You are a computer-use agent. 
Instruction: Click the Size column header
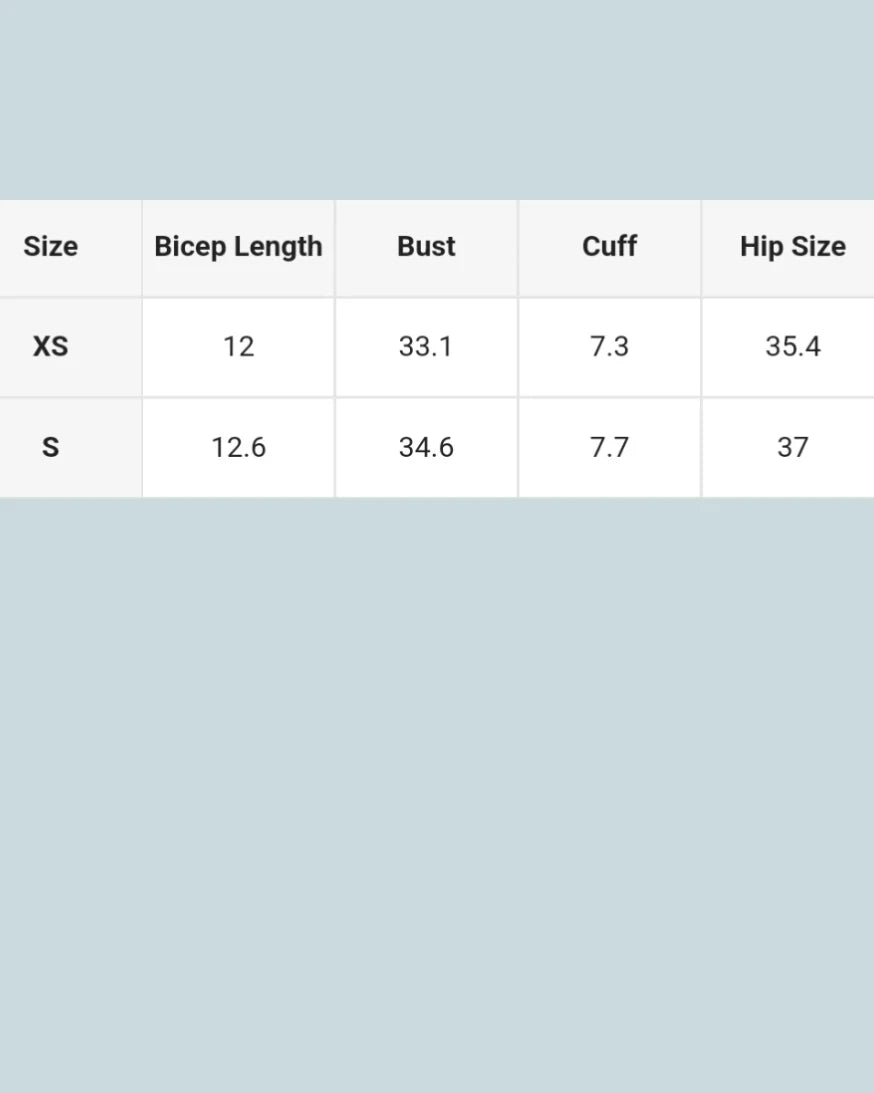[50, 247]
